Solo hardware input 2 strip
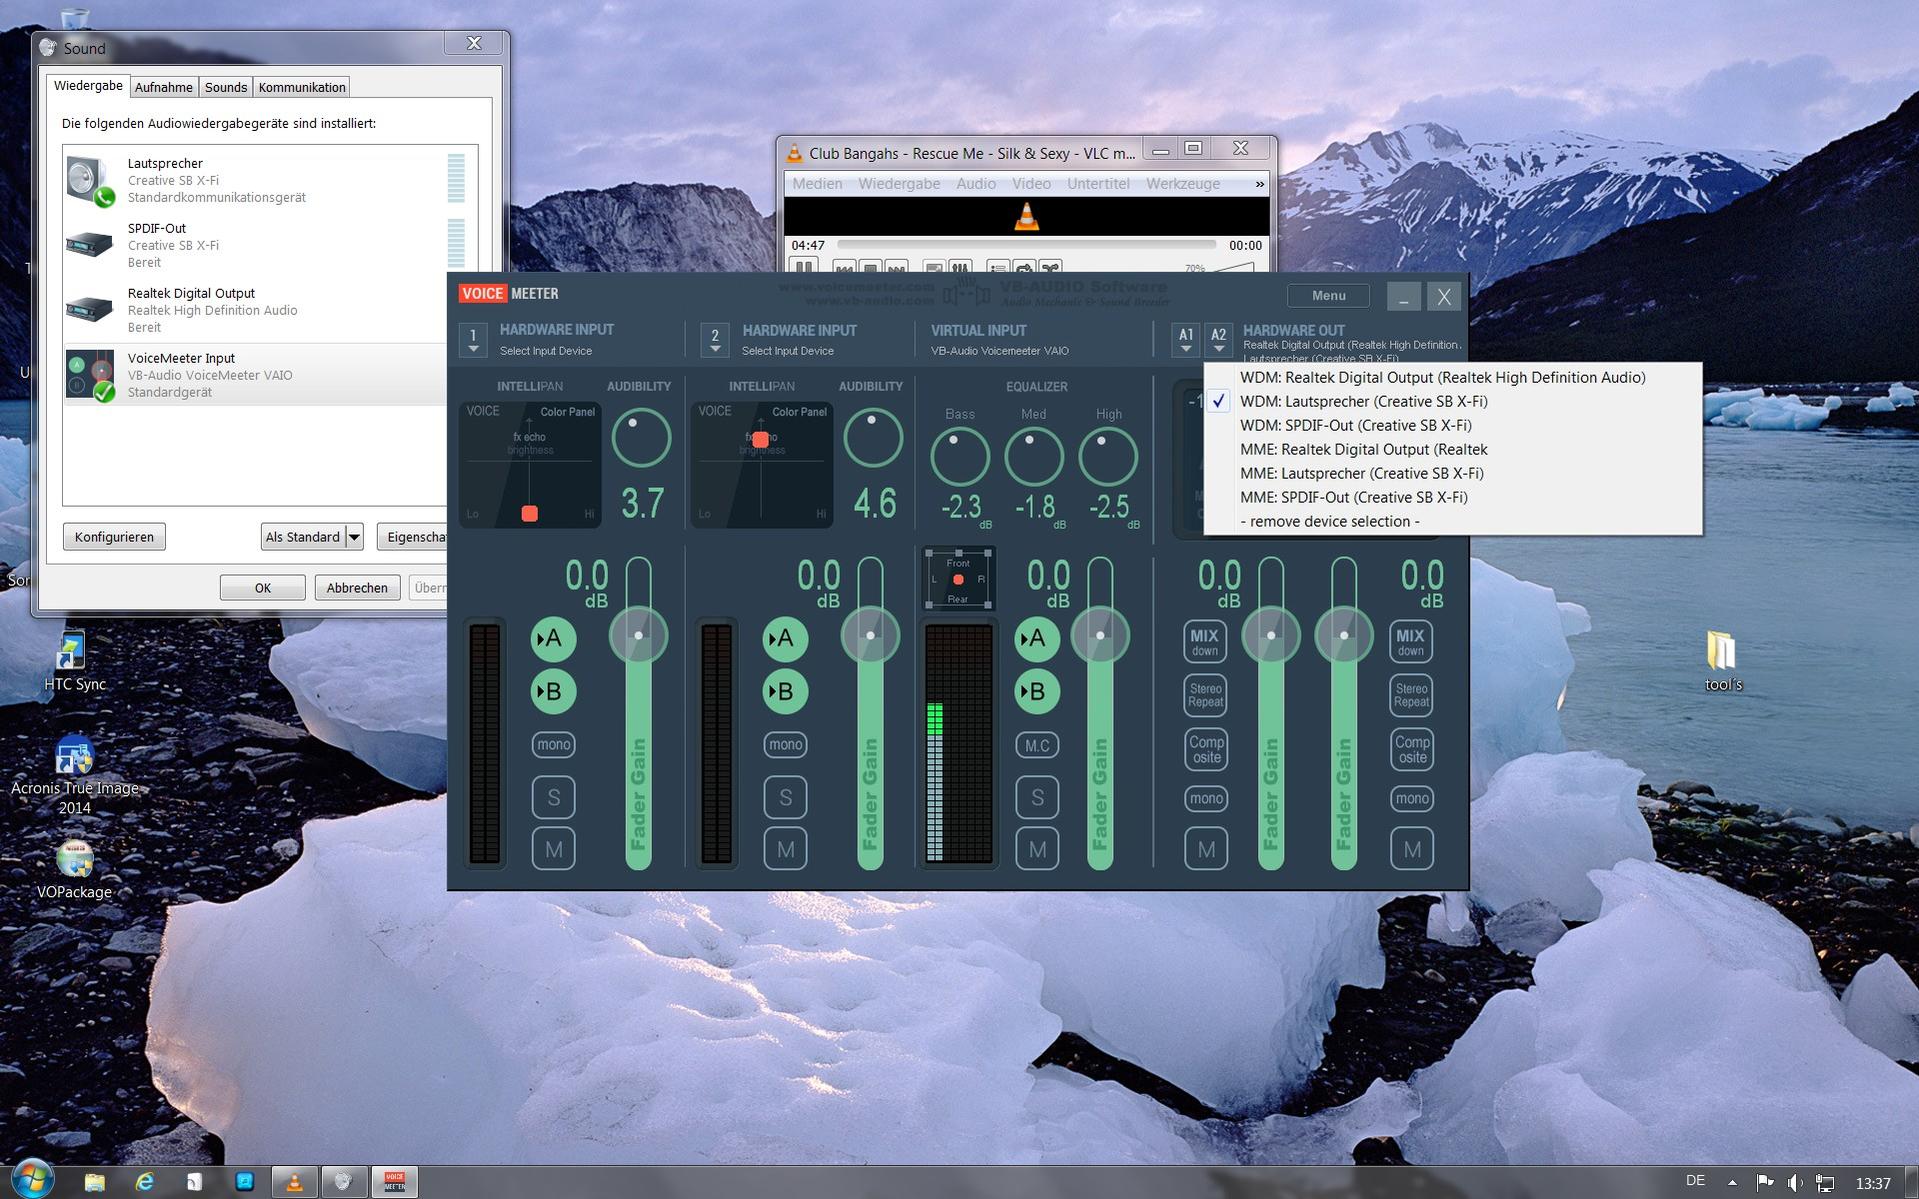Image resolution: width=1919 pixels, height=1199 pixels. tap(785, 797)
